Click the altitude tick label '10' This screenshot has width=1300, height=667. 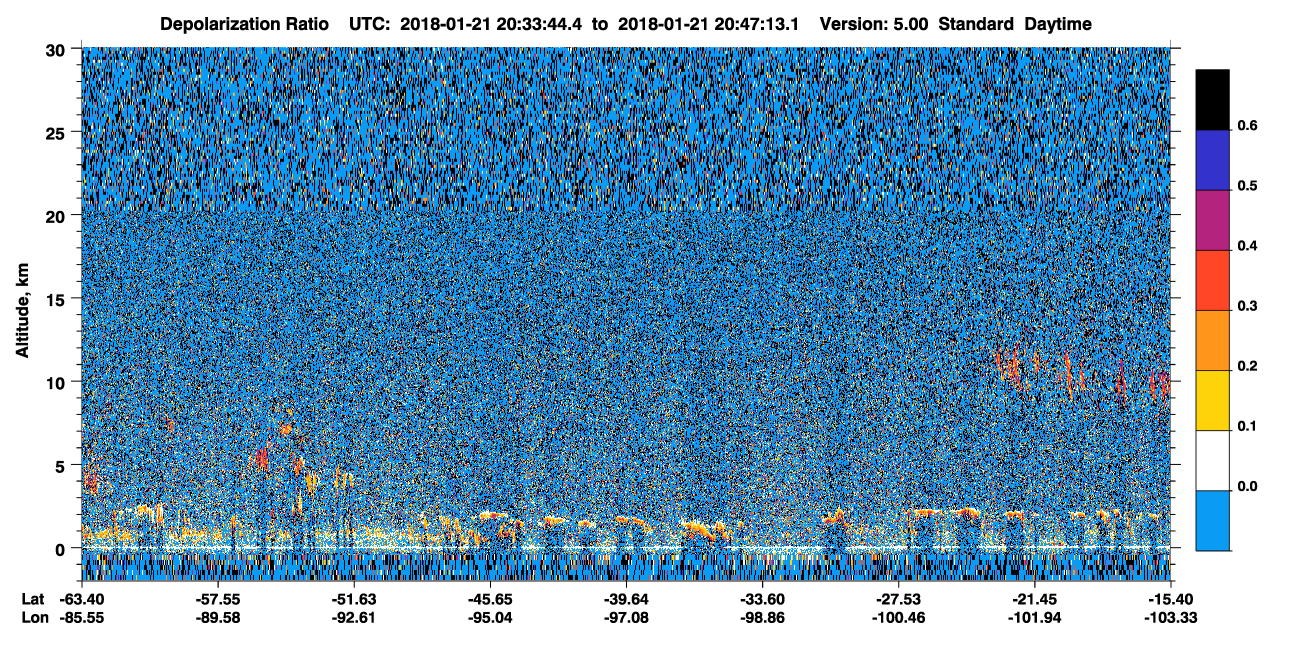click(x=58, y=382)
